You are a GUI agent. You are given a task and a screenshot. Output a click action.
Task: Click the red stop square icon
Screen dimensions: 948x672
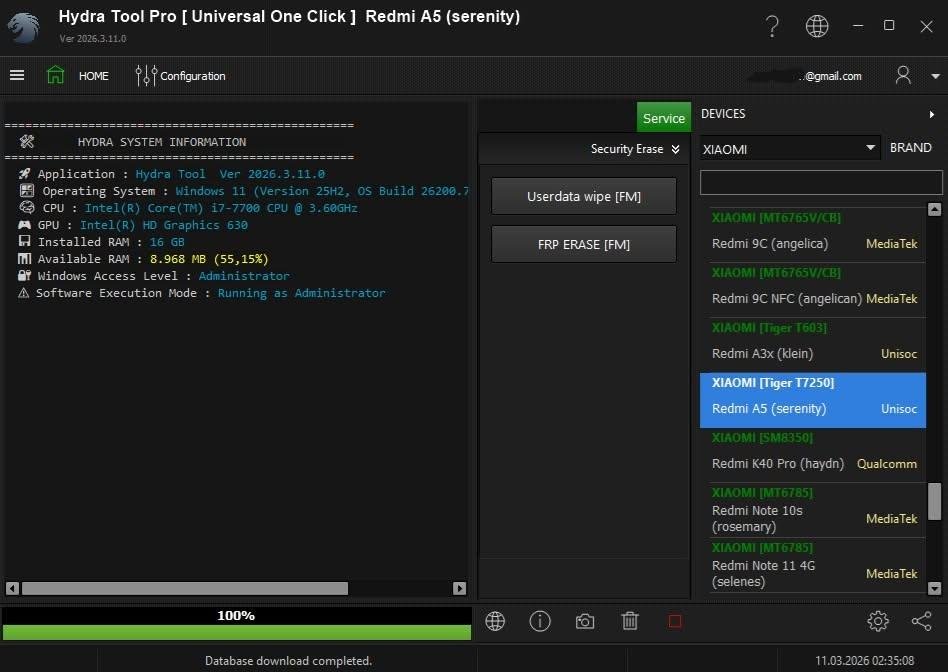675,621
